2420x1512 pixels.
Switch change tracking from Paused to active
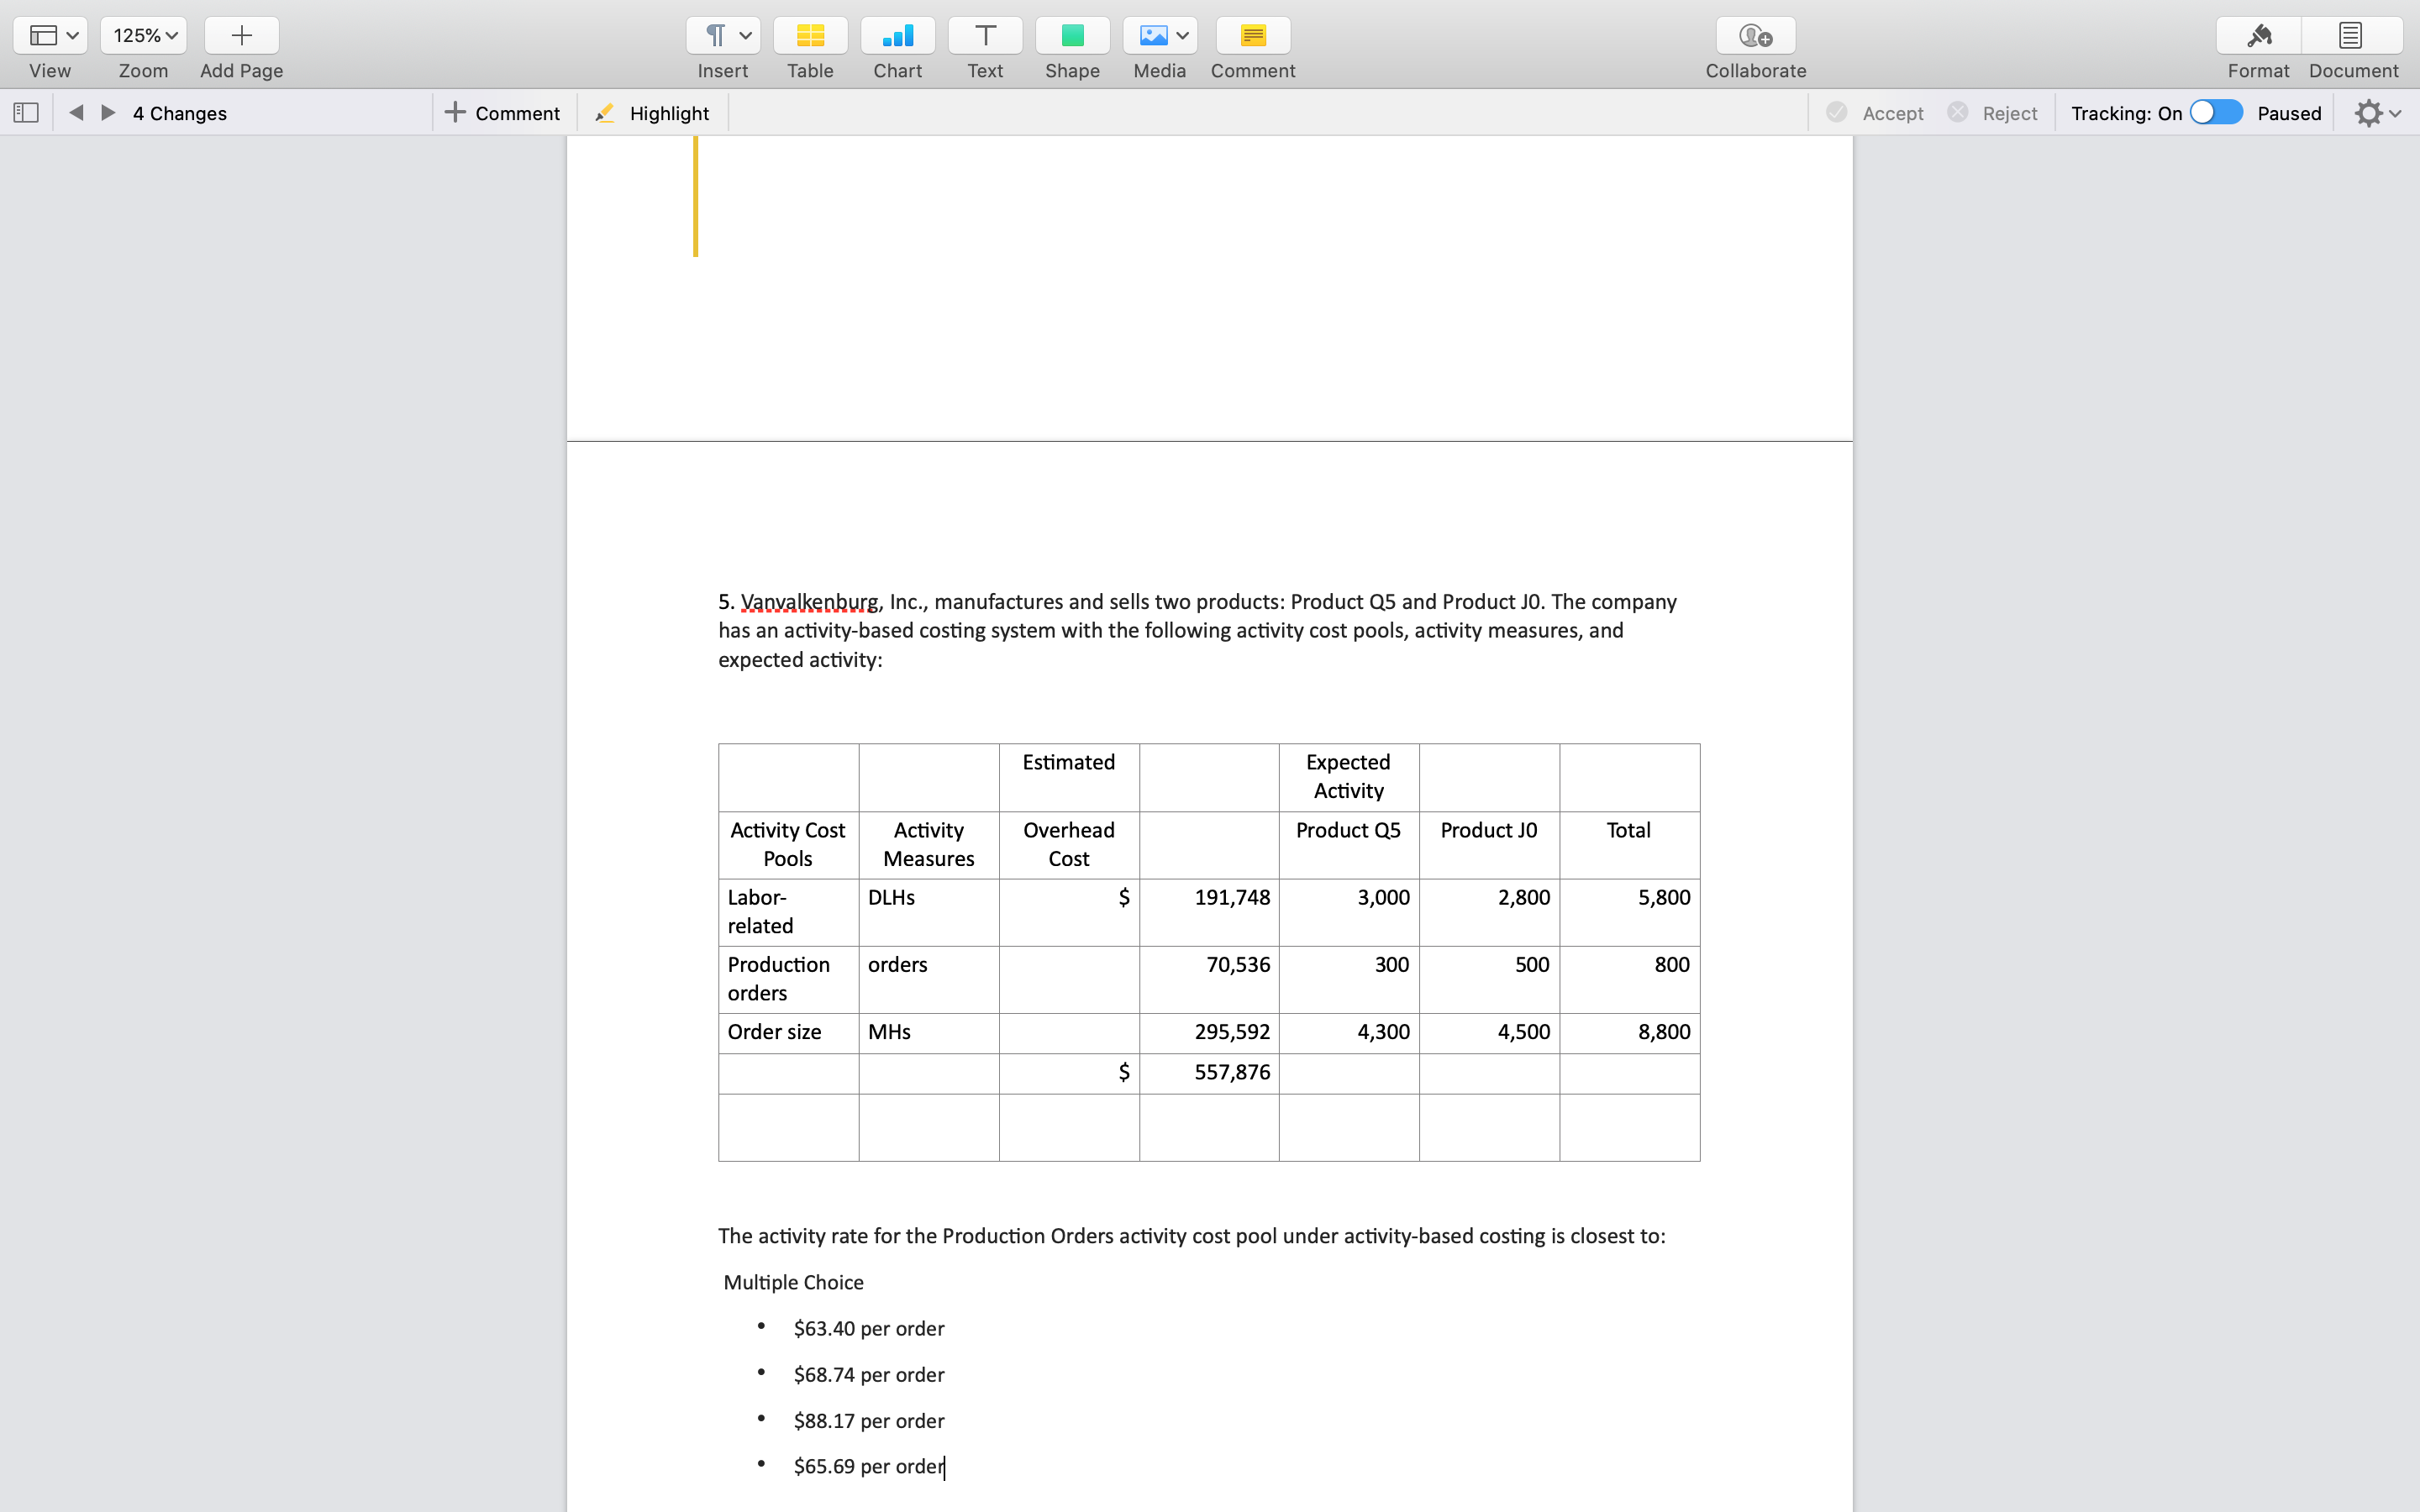(2214, 112)
